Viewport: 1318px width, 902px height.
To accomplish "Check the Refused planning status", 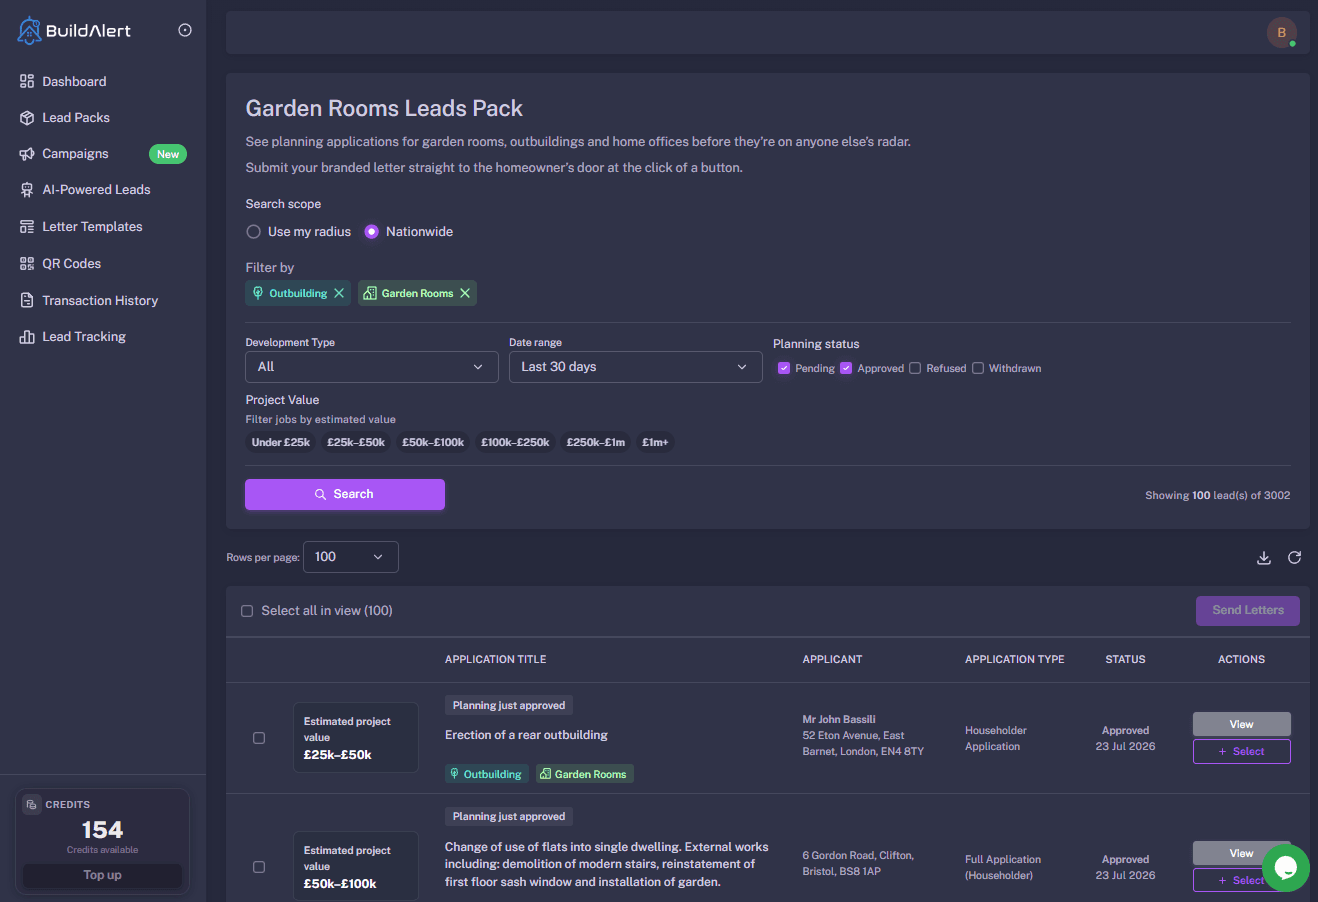I will coord(915,368).
